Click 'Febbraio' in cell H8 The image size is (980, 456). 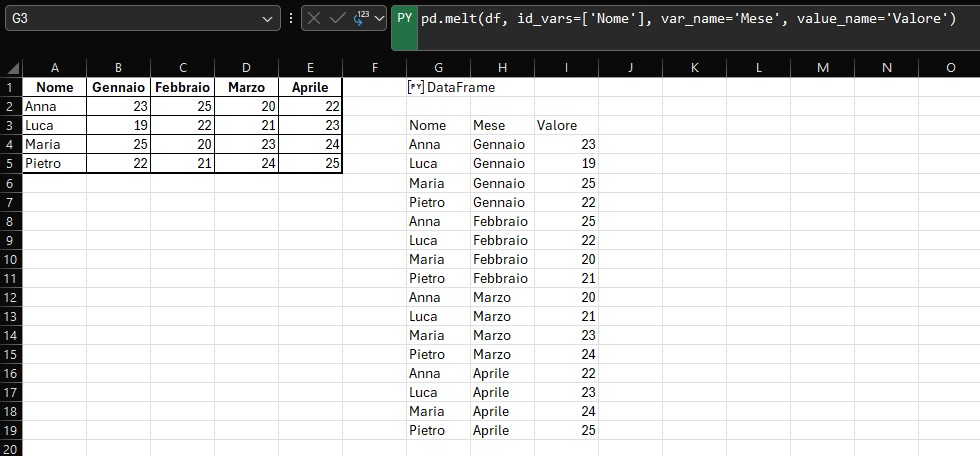[500, 221]
